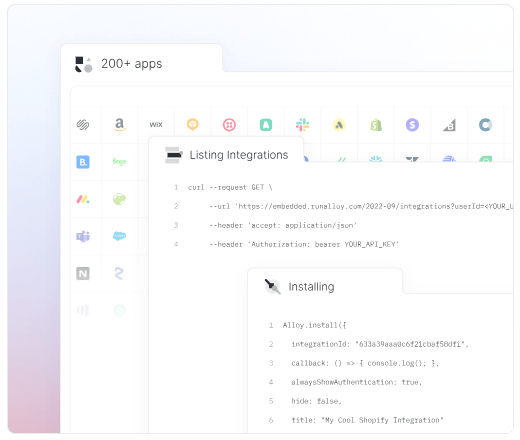
Task: Select the purple circle S app icon
Action: coord(412,125)
